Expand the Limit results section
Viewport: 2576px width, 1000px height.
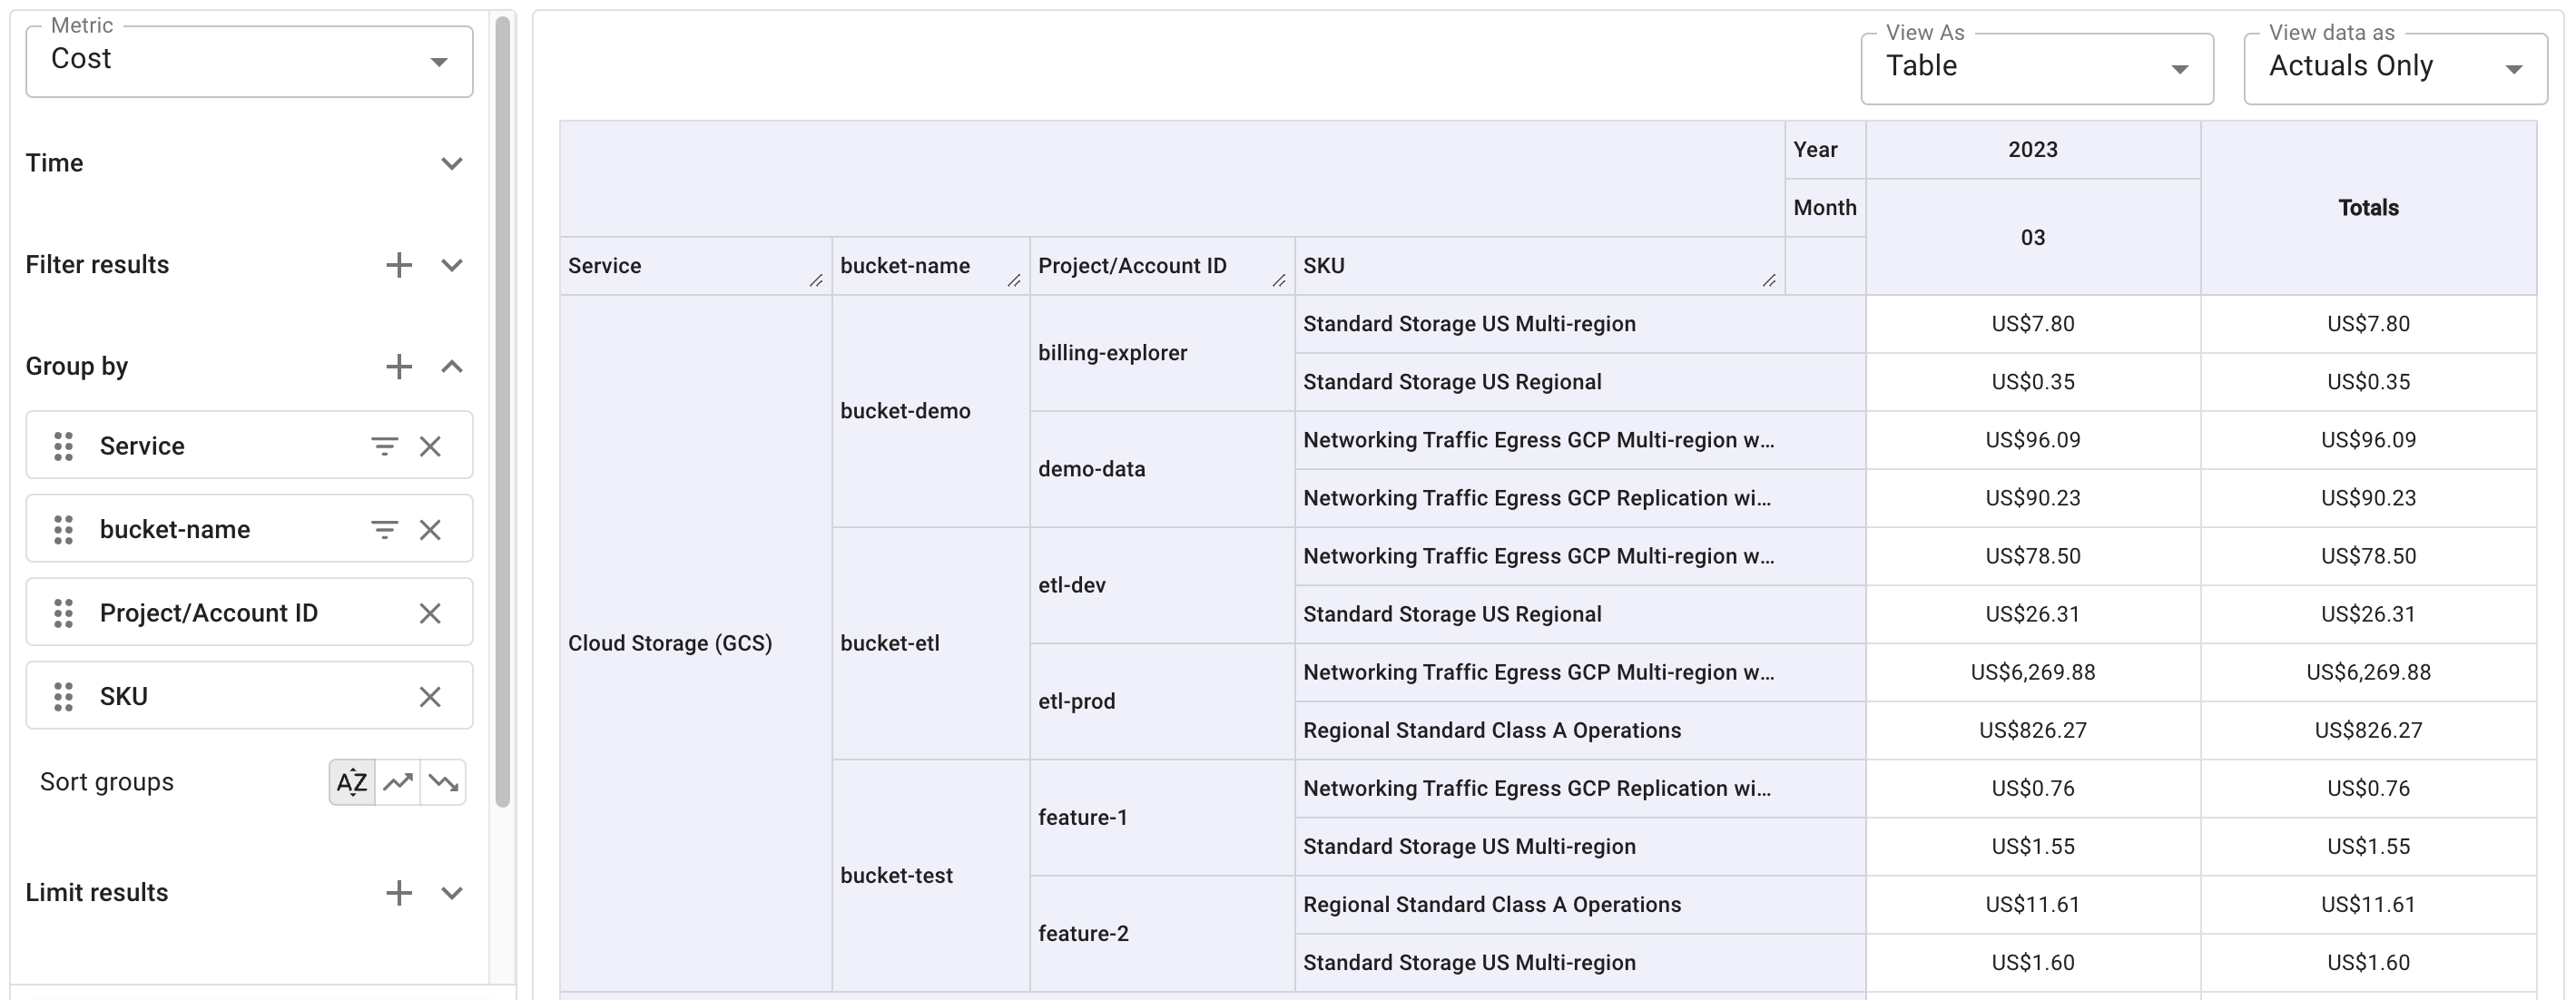point(451,893)
